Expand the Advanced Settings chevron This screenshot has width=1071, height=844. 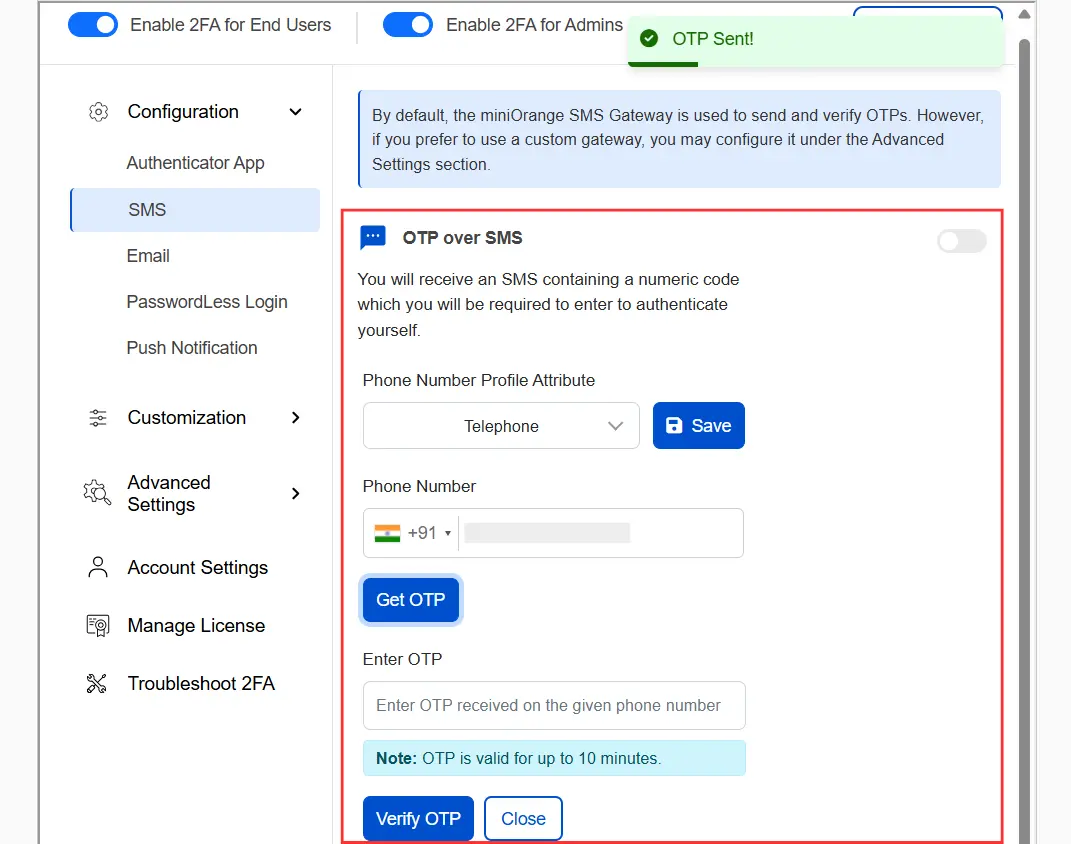295,494
